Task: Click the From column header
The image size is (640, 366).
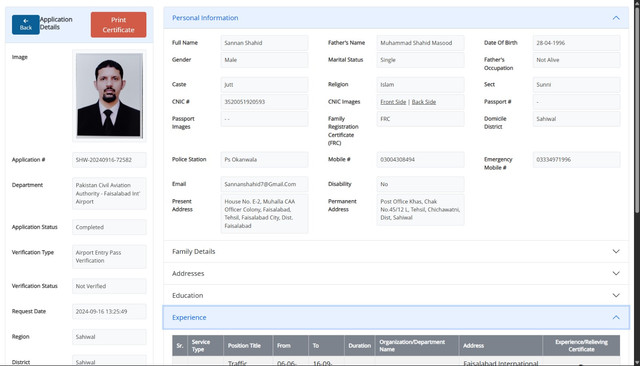Action: tap(290, 346)
